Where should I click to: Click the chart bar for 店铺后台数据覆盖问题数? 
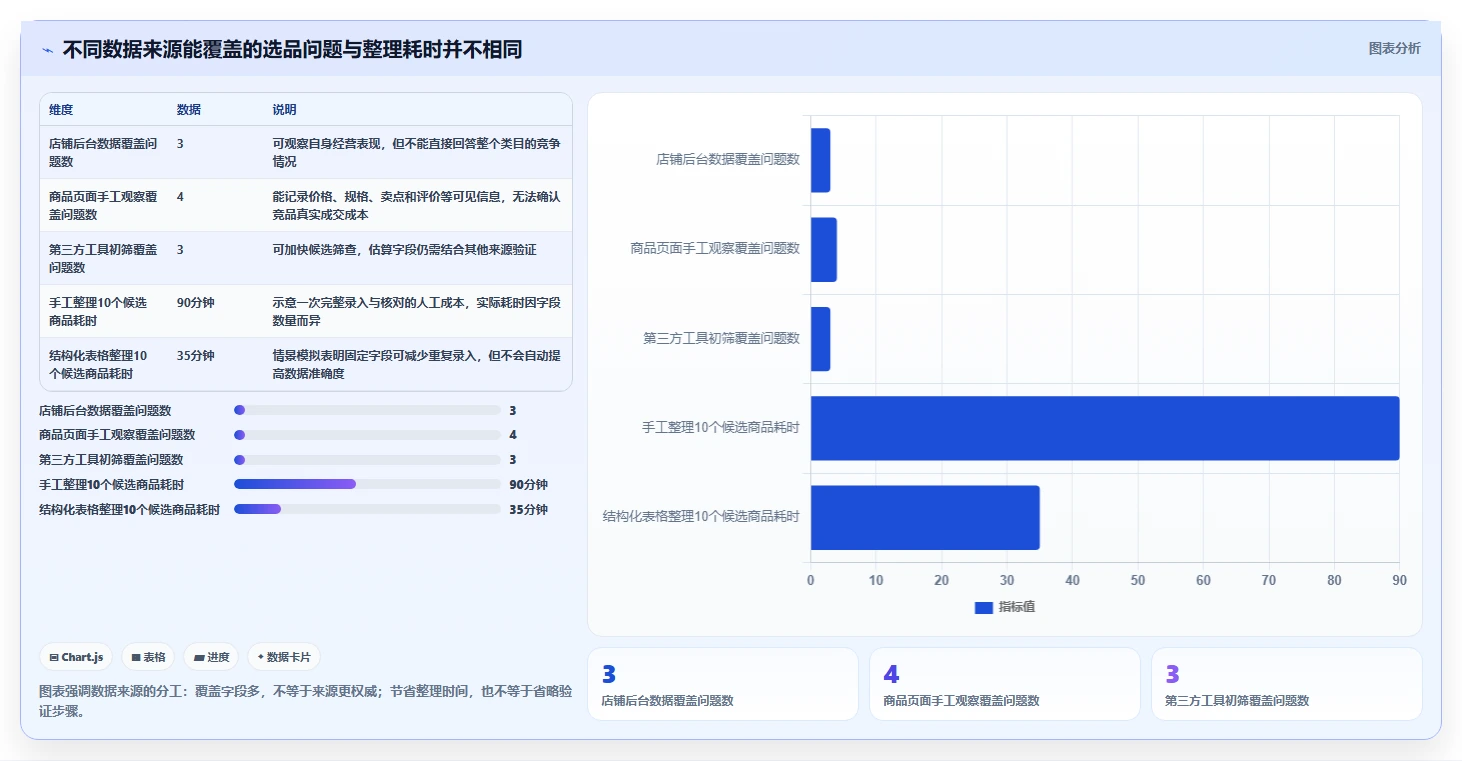coord(820,160)
